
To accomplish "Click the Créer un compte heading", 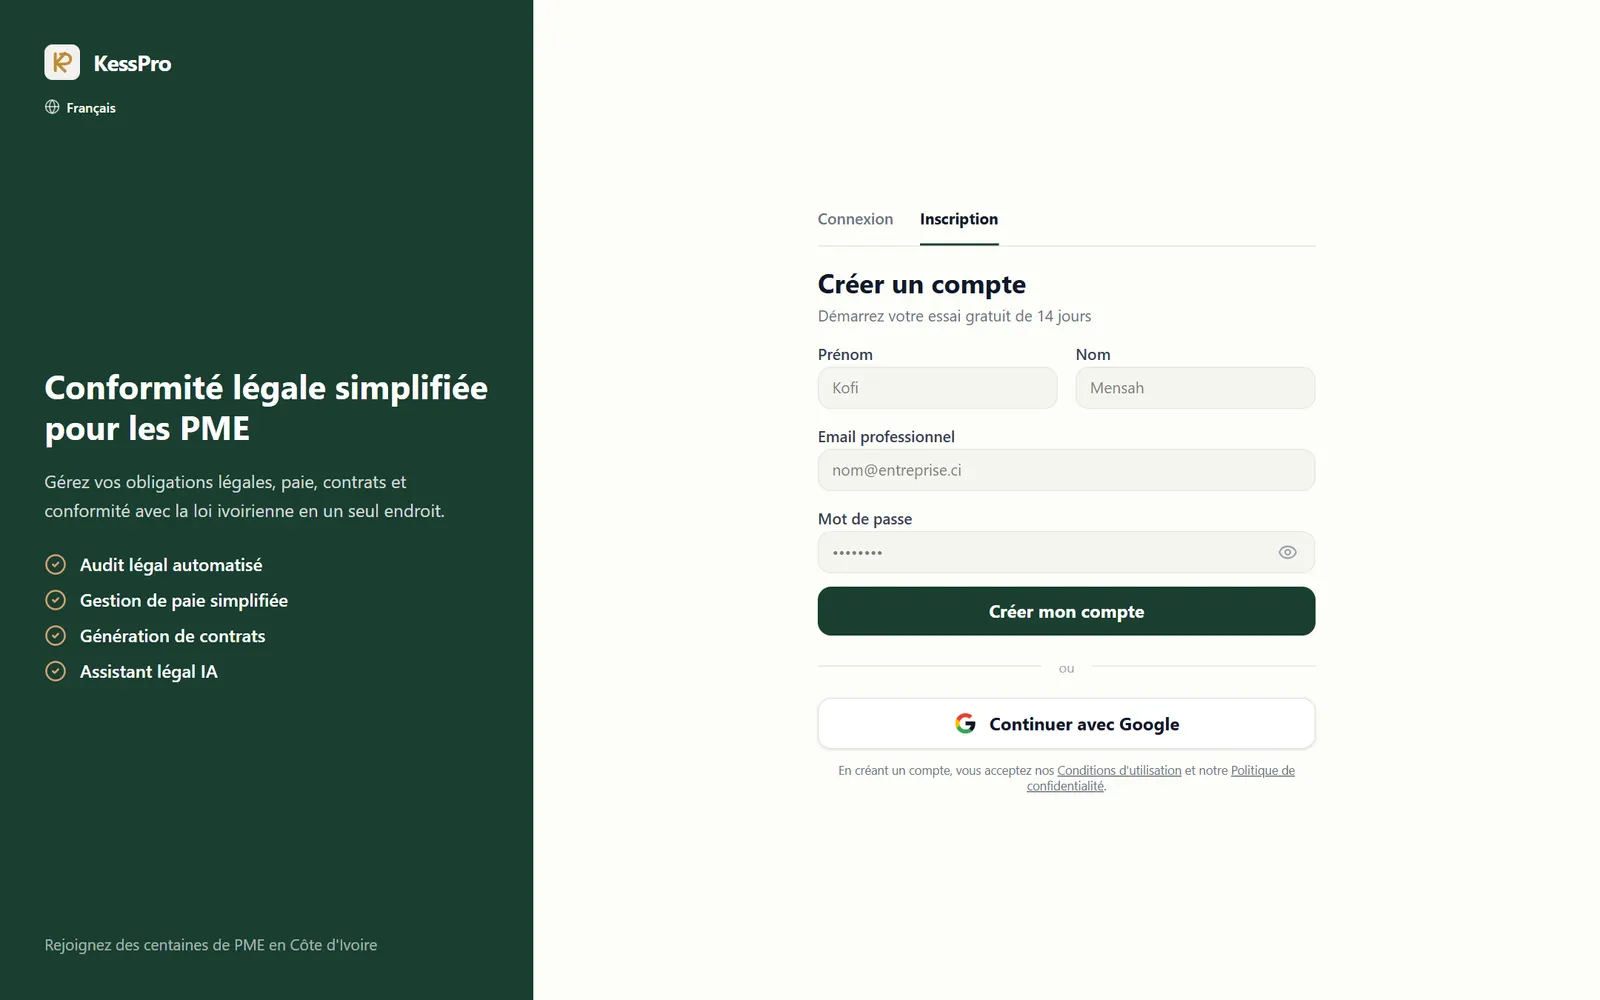I will coord(921,285).
